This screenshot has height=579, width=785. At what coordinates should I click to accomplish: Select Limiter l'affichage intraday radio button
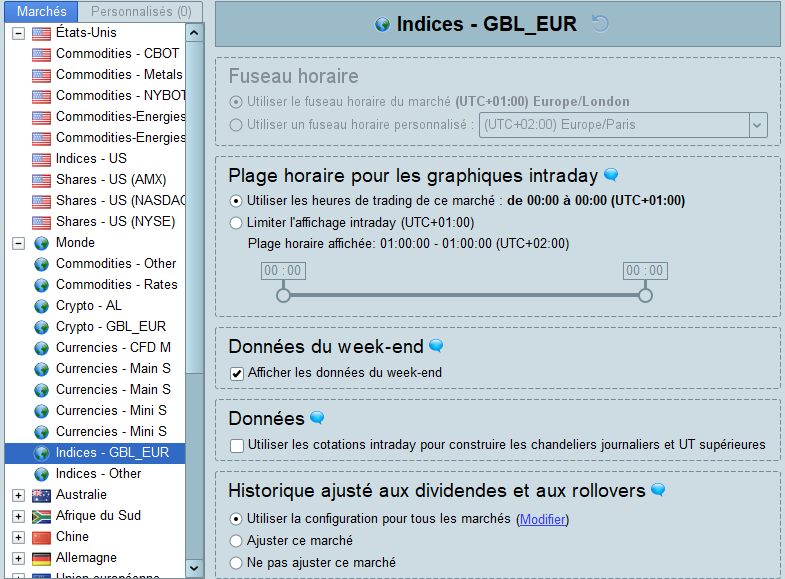coord(235,223)
